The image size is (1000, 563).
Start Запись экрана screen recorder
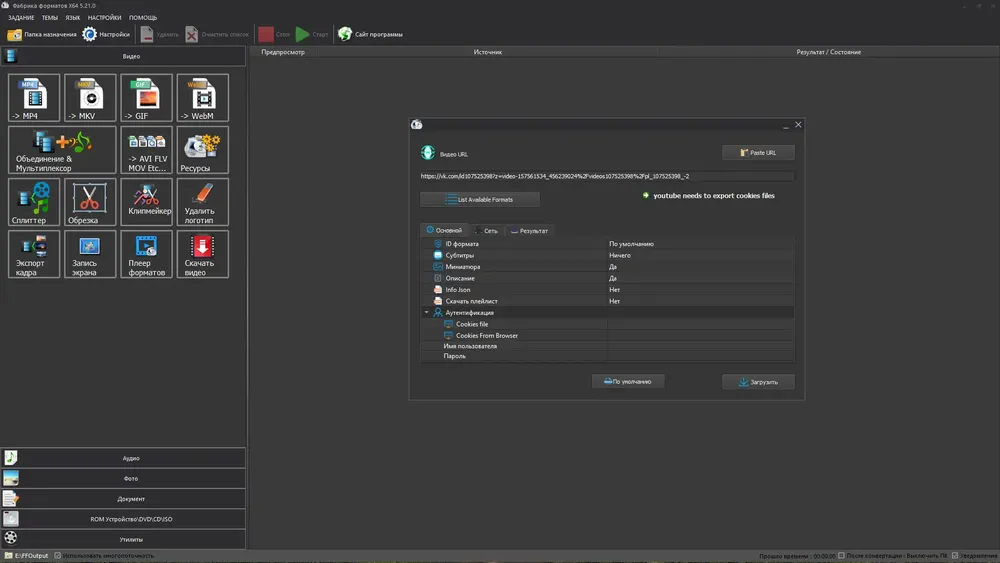pos(91,254)
